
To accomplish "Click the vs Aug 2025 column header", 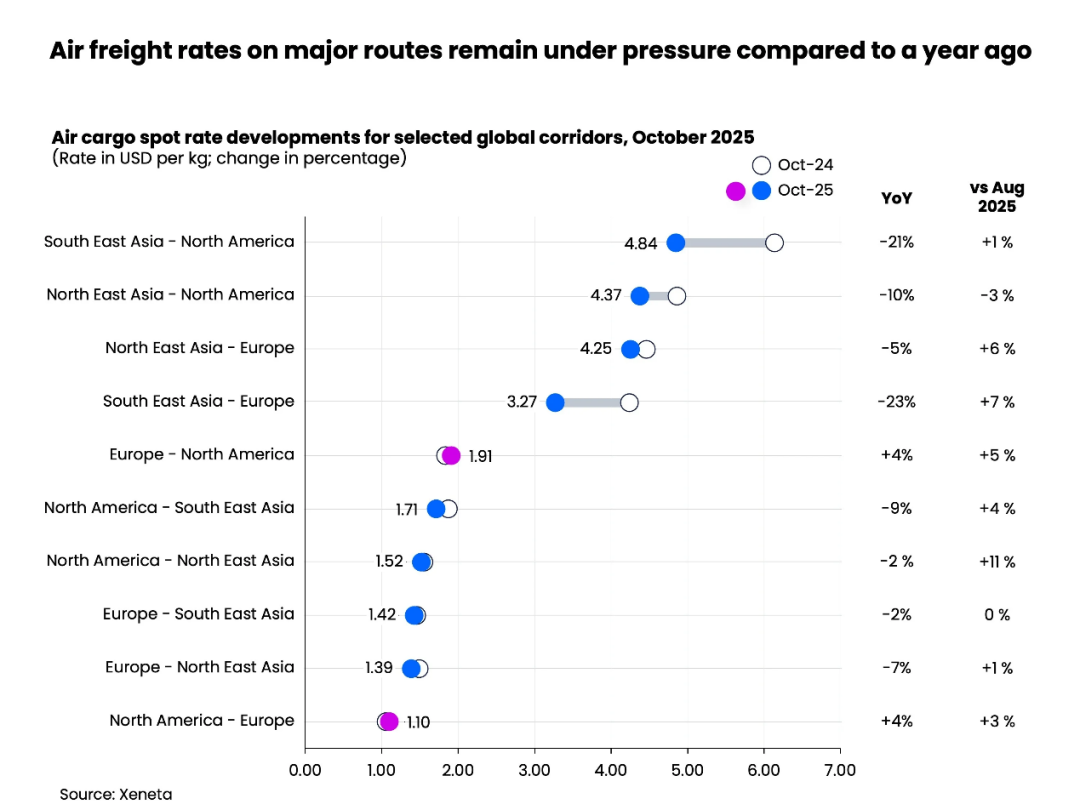I will click(997, 197).
